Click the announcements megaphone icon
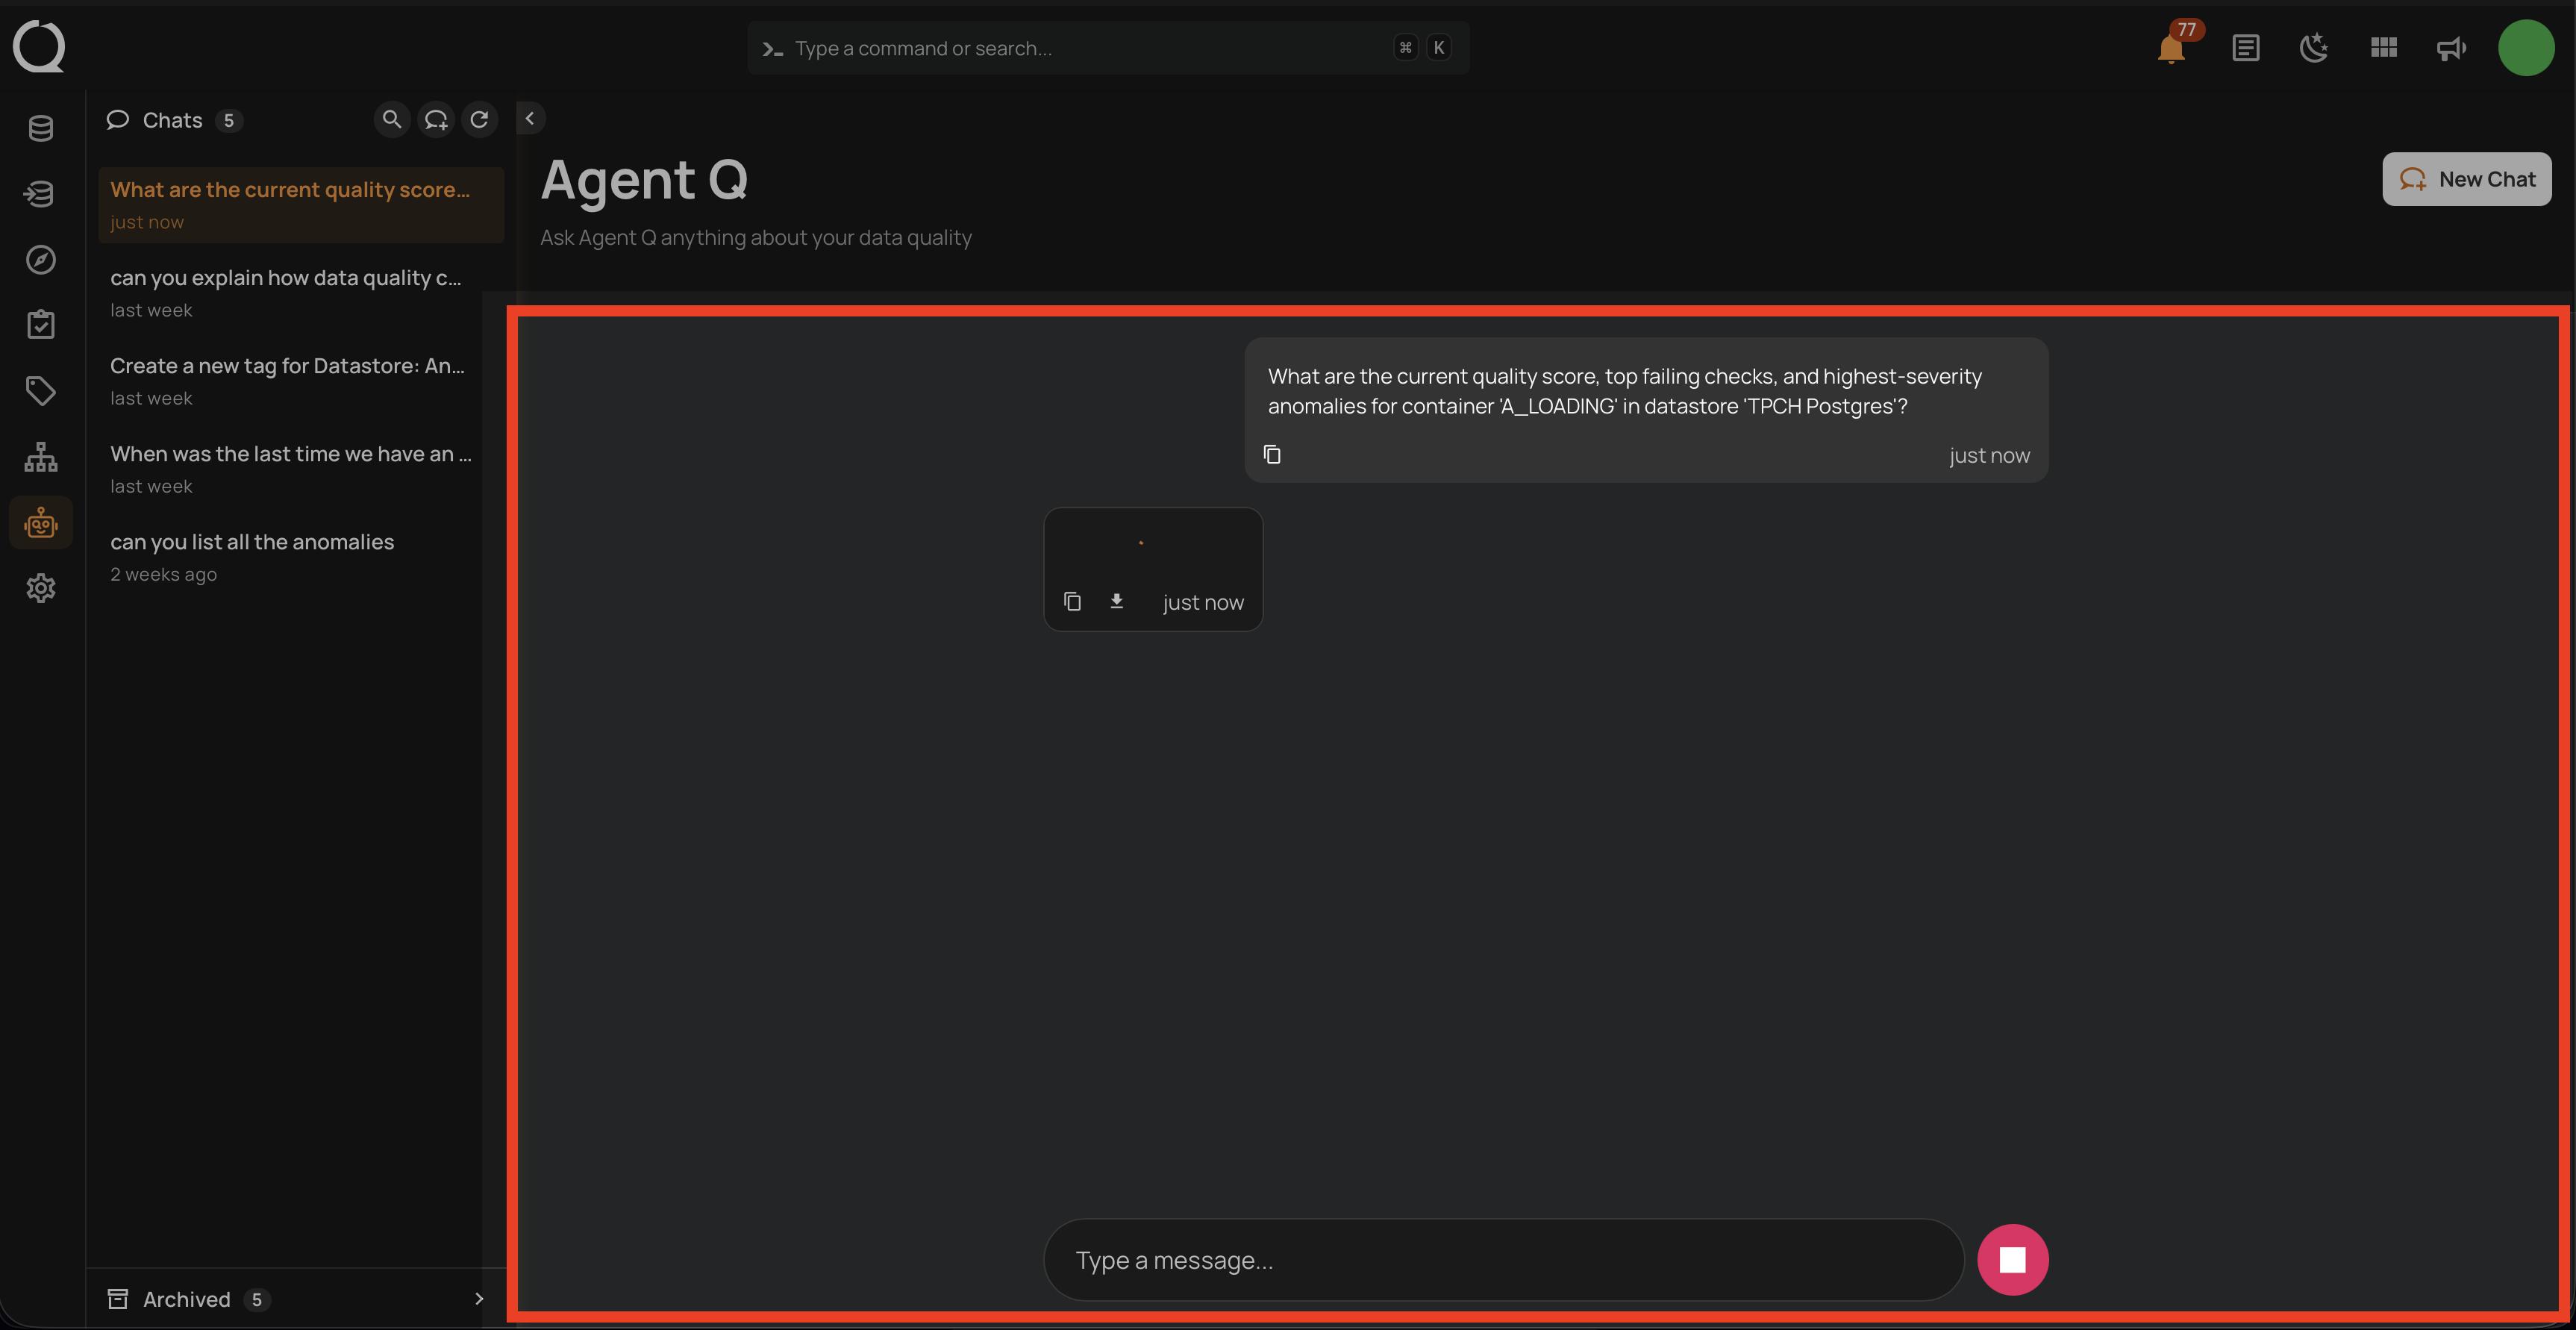The height and width of the screenshot is (1330, 2576). [x=2451, y=48]
